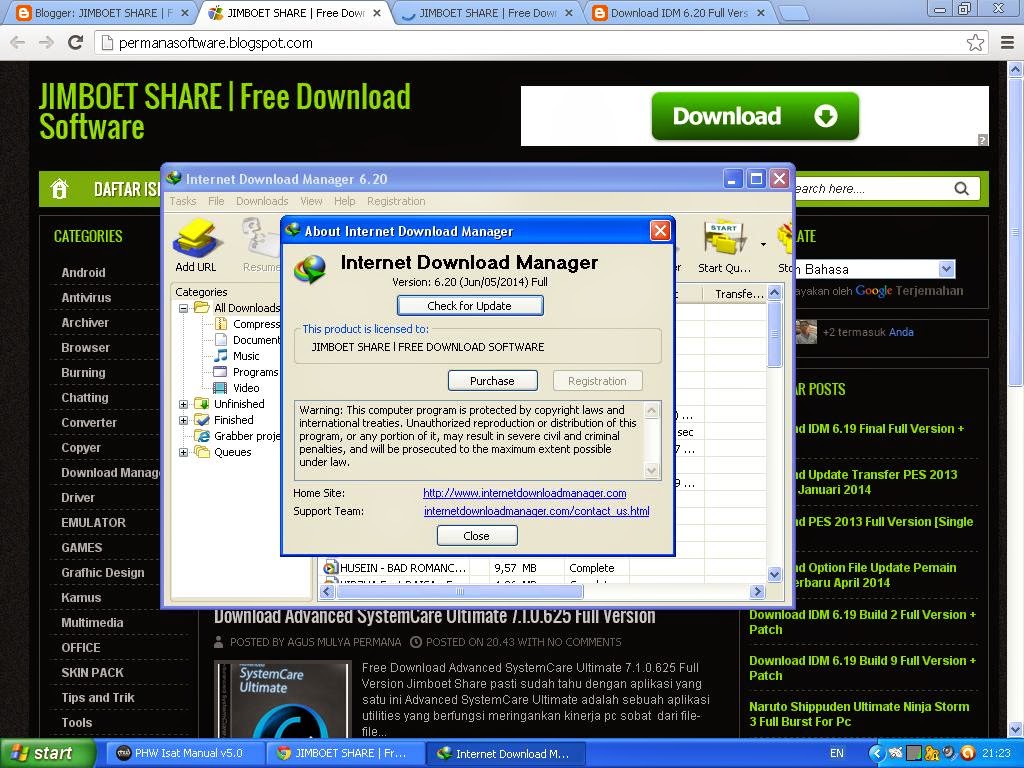Open the Start Queue dropdown arrow
The height and width of the screenshot is (768, 1024).
(763, 245)
